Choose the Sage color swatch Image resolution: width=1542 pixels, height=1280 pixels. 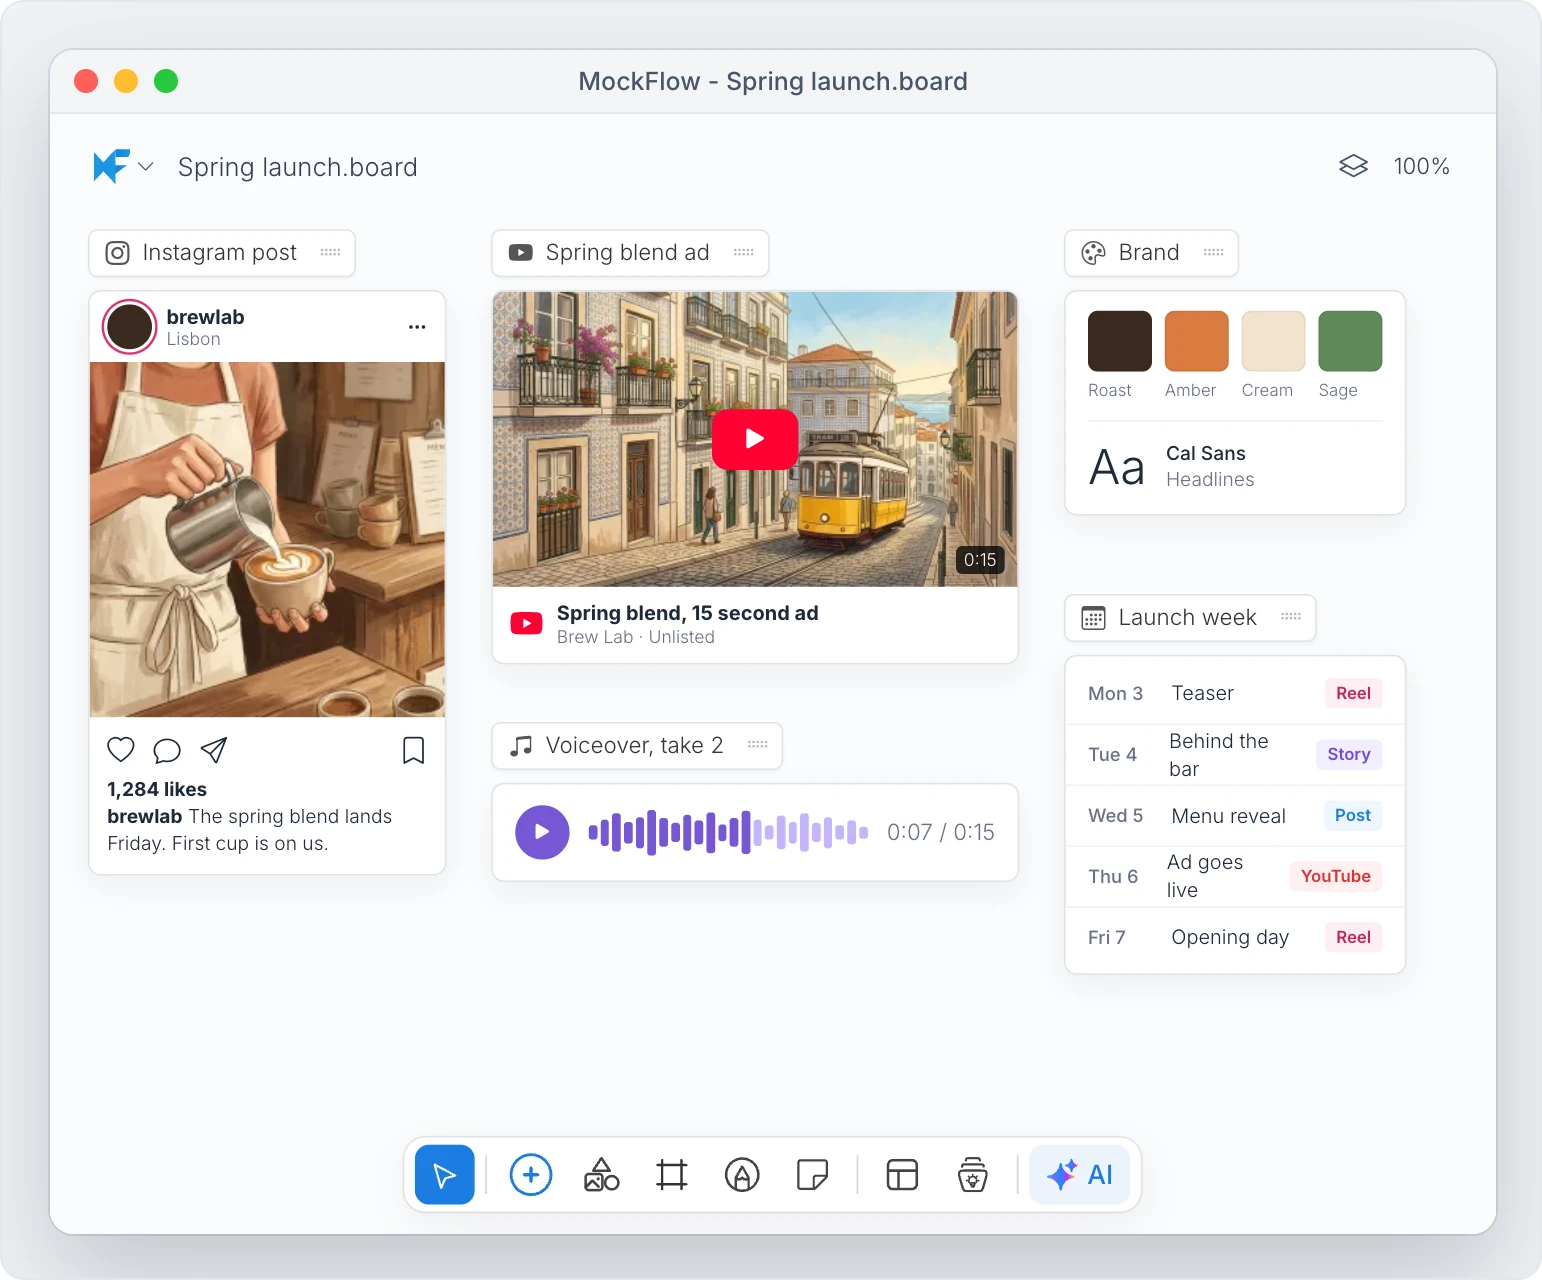point(1350,341)
